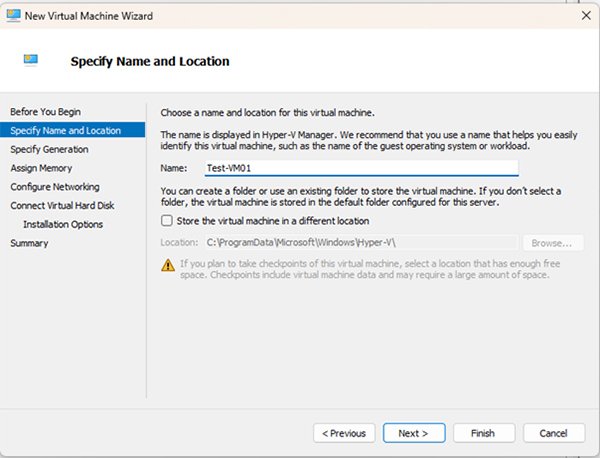Image resolution: width=600 pixels, height=458 pixels.
Task: Select the Connect Virtual Hard Disk step
Action: tap(63, 205)
